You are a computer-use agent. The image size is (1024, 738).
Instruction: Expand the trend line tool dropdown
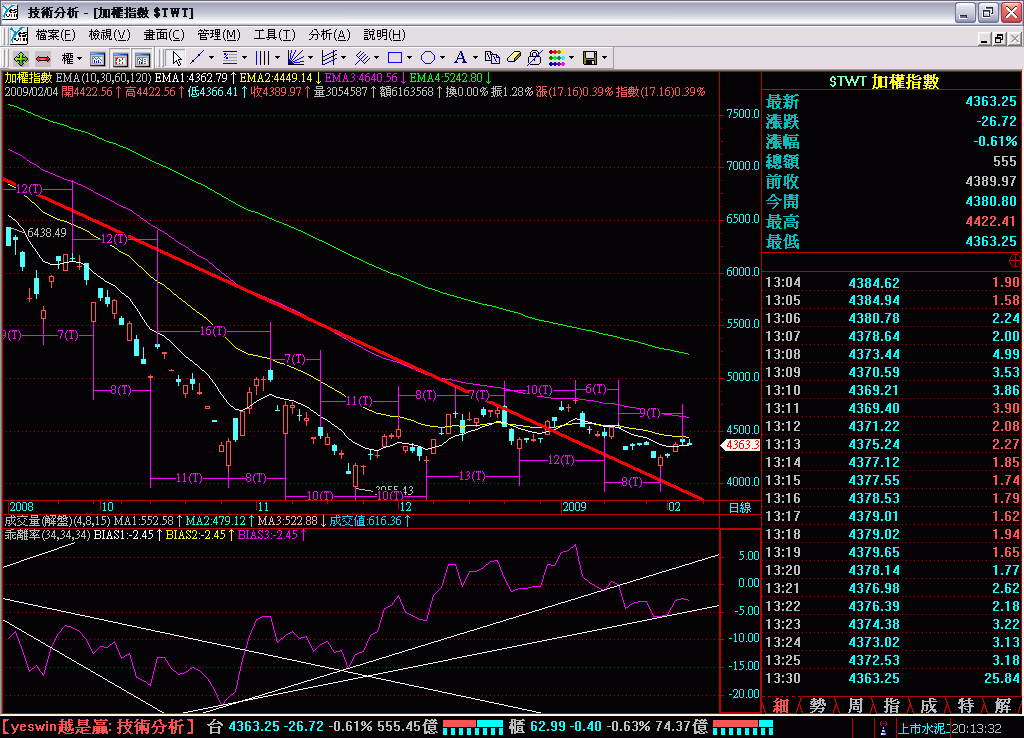pyautogui.click(x=211, y=59)
